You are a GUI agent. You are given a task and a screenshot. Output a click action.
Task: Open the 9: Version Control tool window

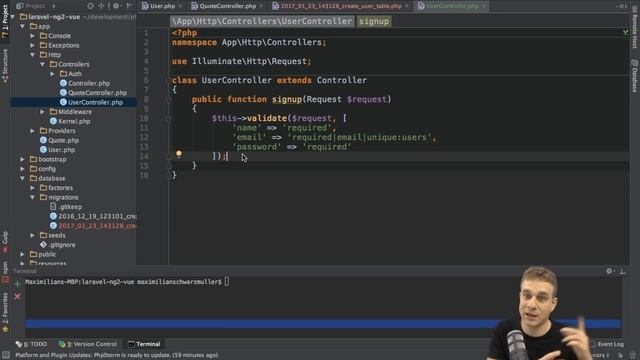tap(88, 344)
